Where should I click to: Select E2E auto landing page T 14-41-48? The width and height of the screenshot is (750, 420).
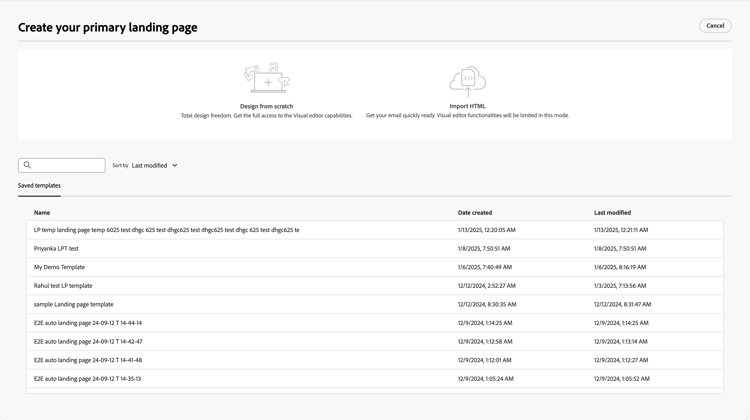(x=375, y=361)
